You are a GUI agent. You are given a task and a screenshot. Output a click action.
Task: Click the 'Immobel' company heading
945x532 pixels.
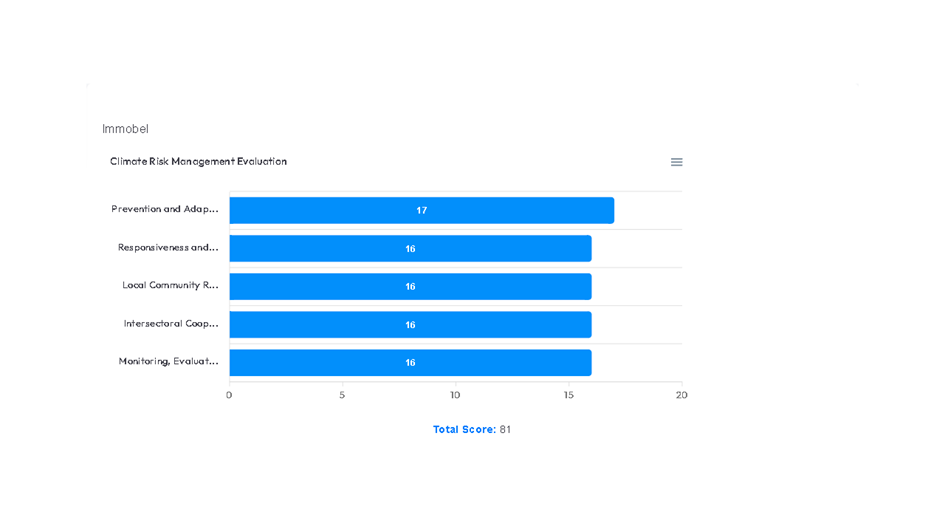pyautogui.click(x=125, y=129)
